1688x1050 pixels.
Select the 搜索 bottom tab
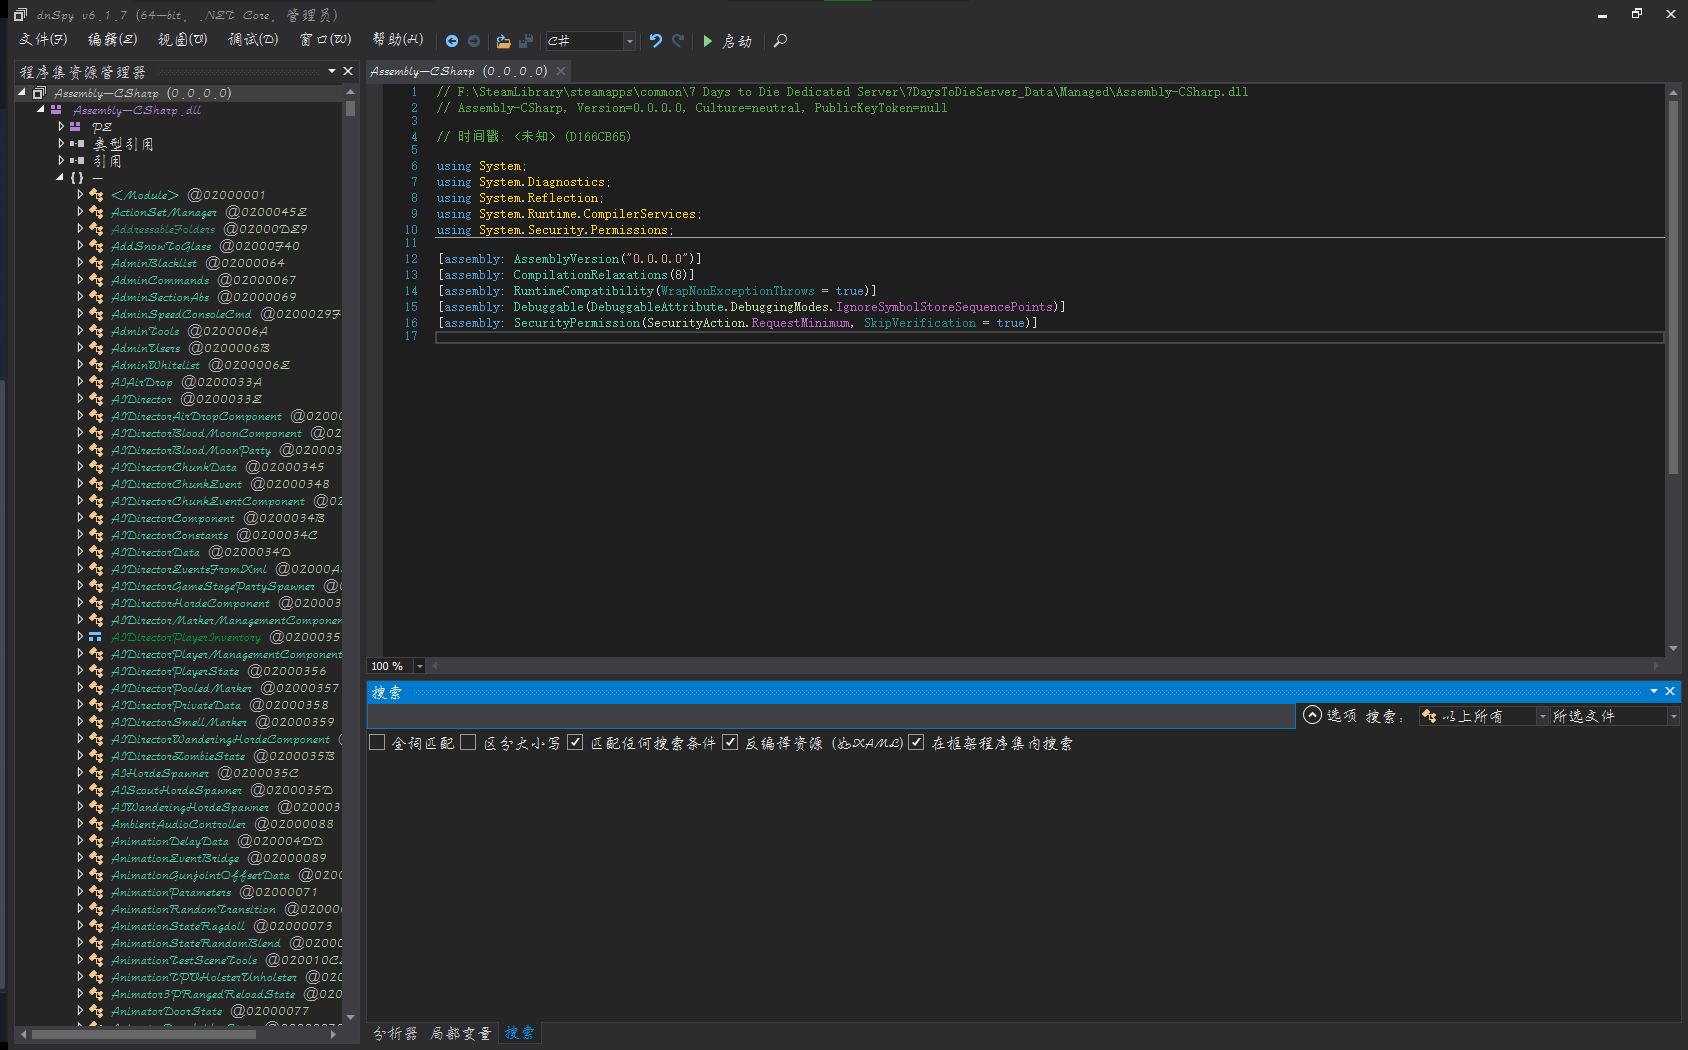click(x=519, y=1033)
